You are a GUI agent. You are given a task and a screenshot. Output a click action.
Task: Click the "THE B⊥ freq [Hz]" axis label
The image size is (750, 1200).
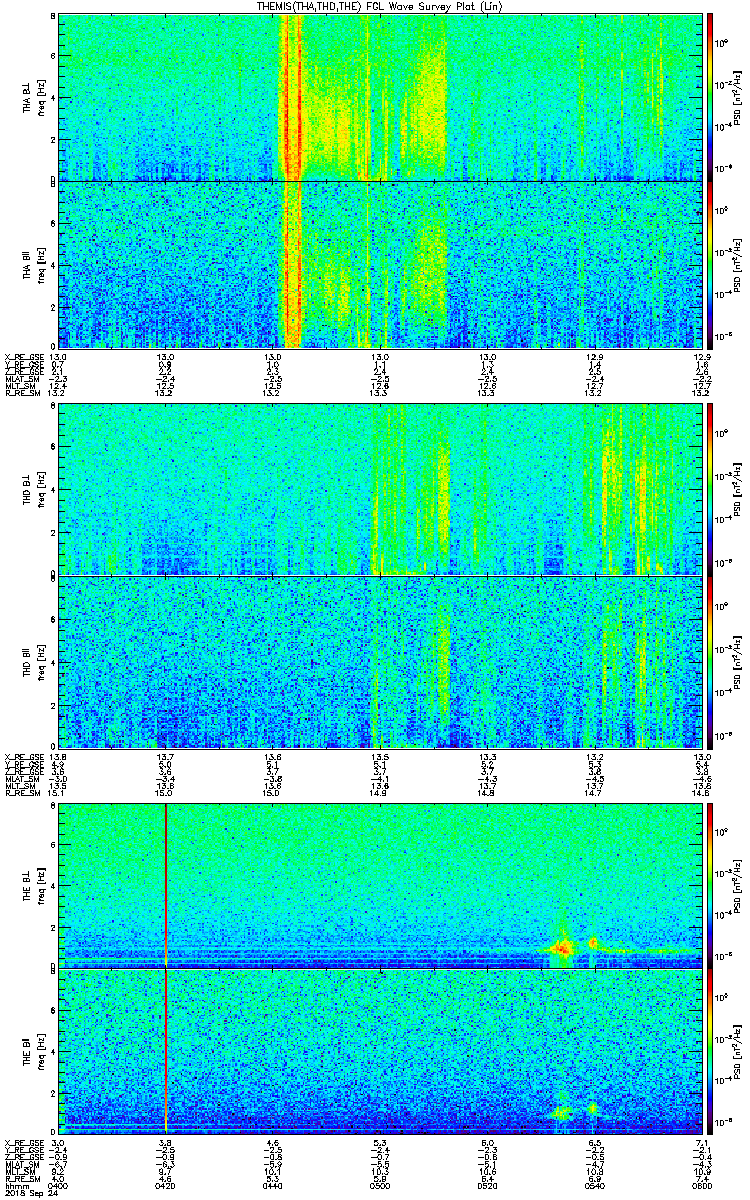click(x=32, y=885)
